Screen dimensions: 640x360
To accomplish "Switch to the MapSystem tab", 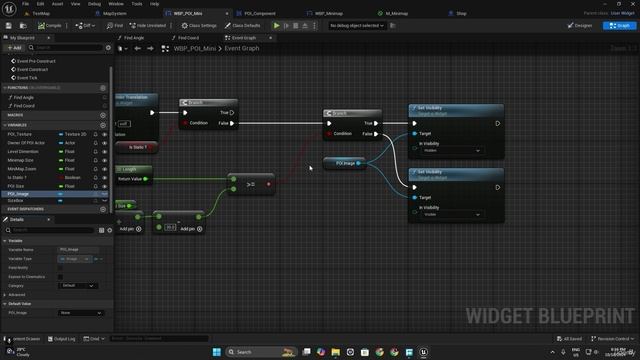I will point(115,13).
